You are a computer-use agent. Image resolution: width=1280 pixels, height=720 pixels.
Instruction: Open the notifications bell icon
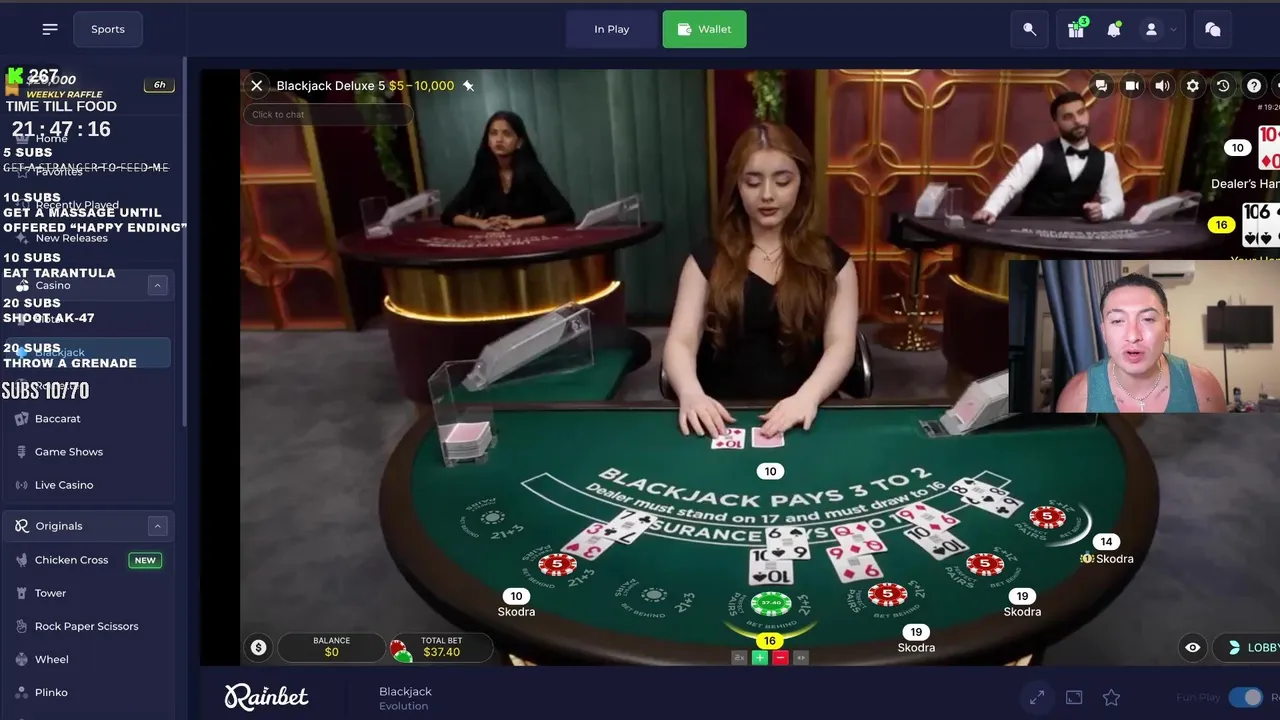(x=1114, y=30)
